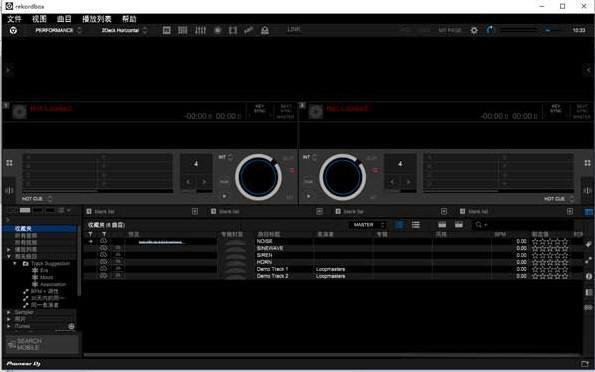Open preferences via the gear icon
595x372 pixels.
coord(474,30)
